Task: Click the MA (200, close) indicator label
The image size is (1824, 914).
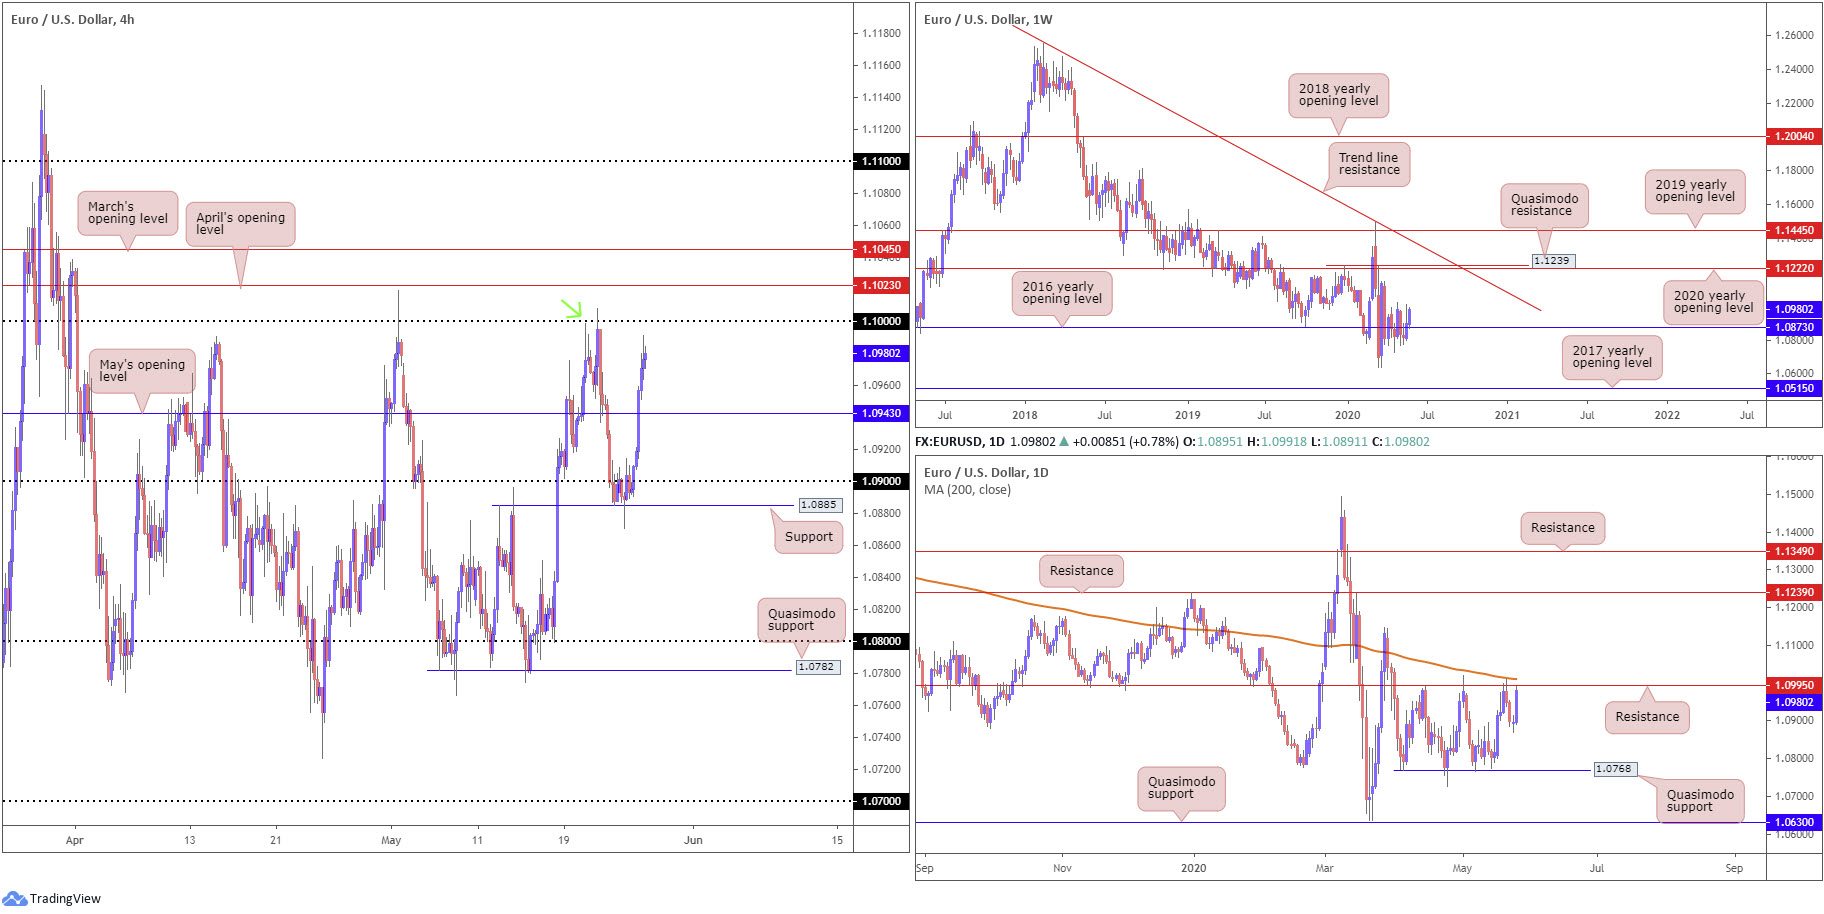Action: pyautogui.click(x=967, y=490)
